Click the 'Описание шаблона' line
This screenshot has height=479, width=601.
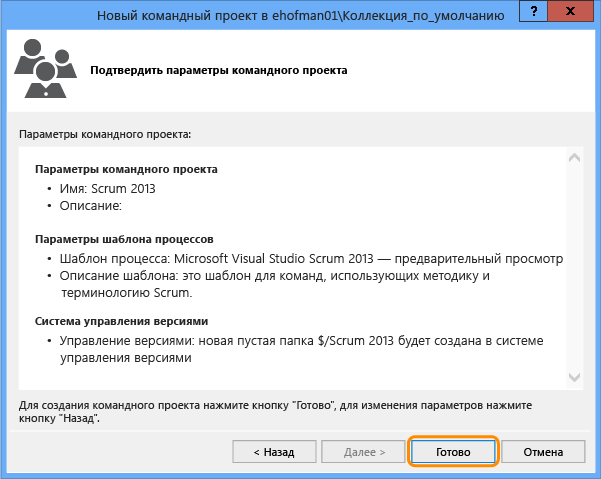[x=274, y=284]
